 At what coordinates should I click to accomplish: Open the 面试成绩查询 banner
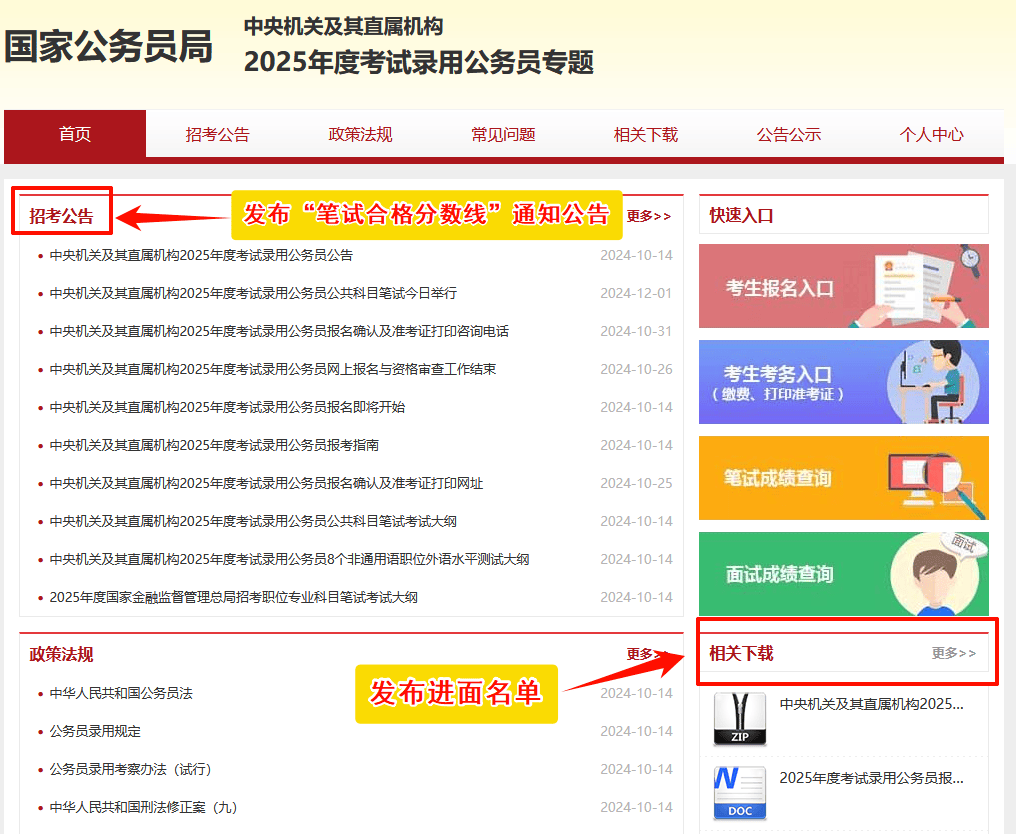pyautogui.click(x=844, y=573)
